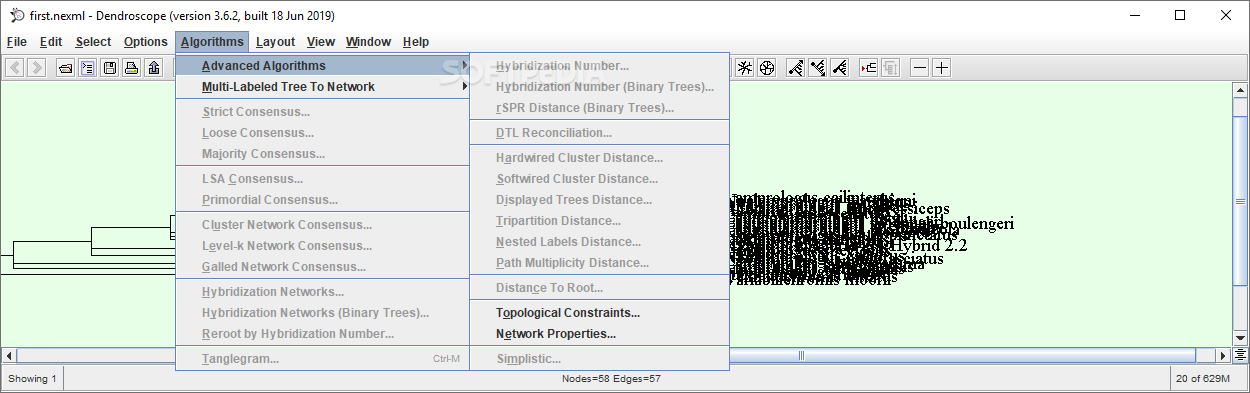1250x393 pixels.
Task: Select Strict Consensus... menu item
Action: [322, 112]
